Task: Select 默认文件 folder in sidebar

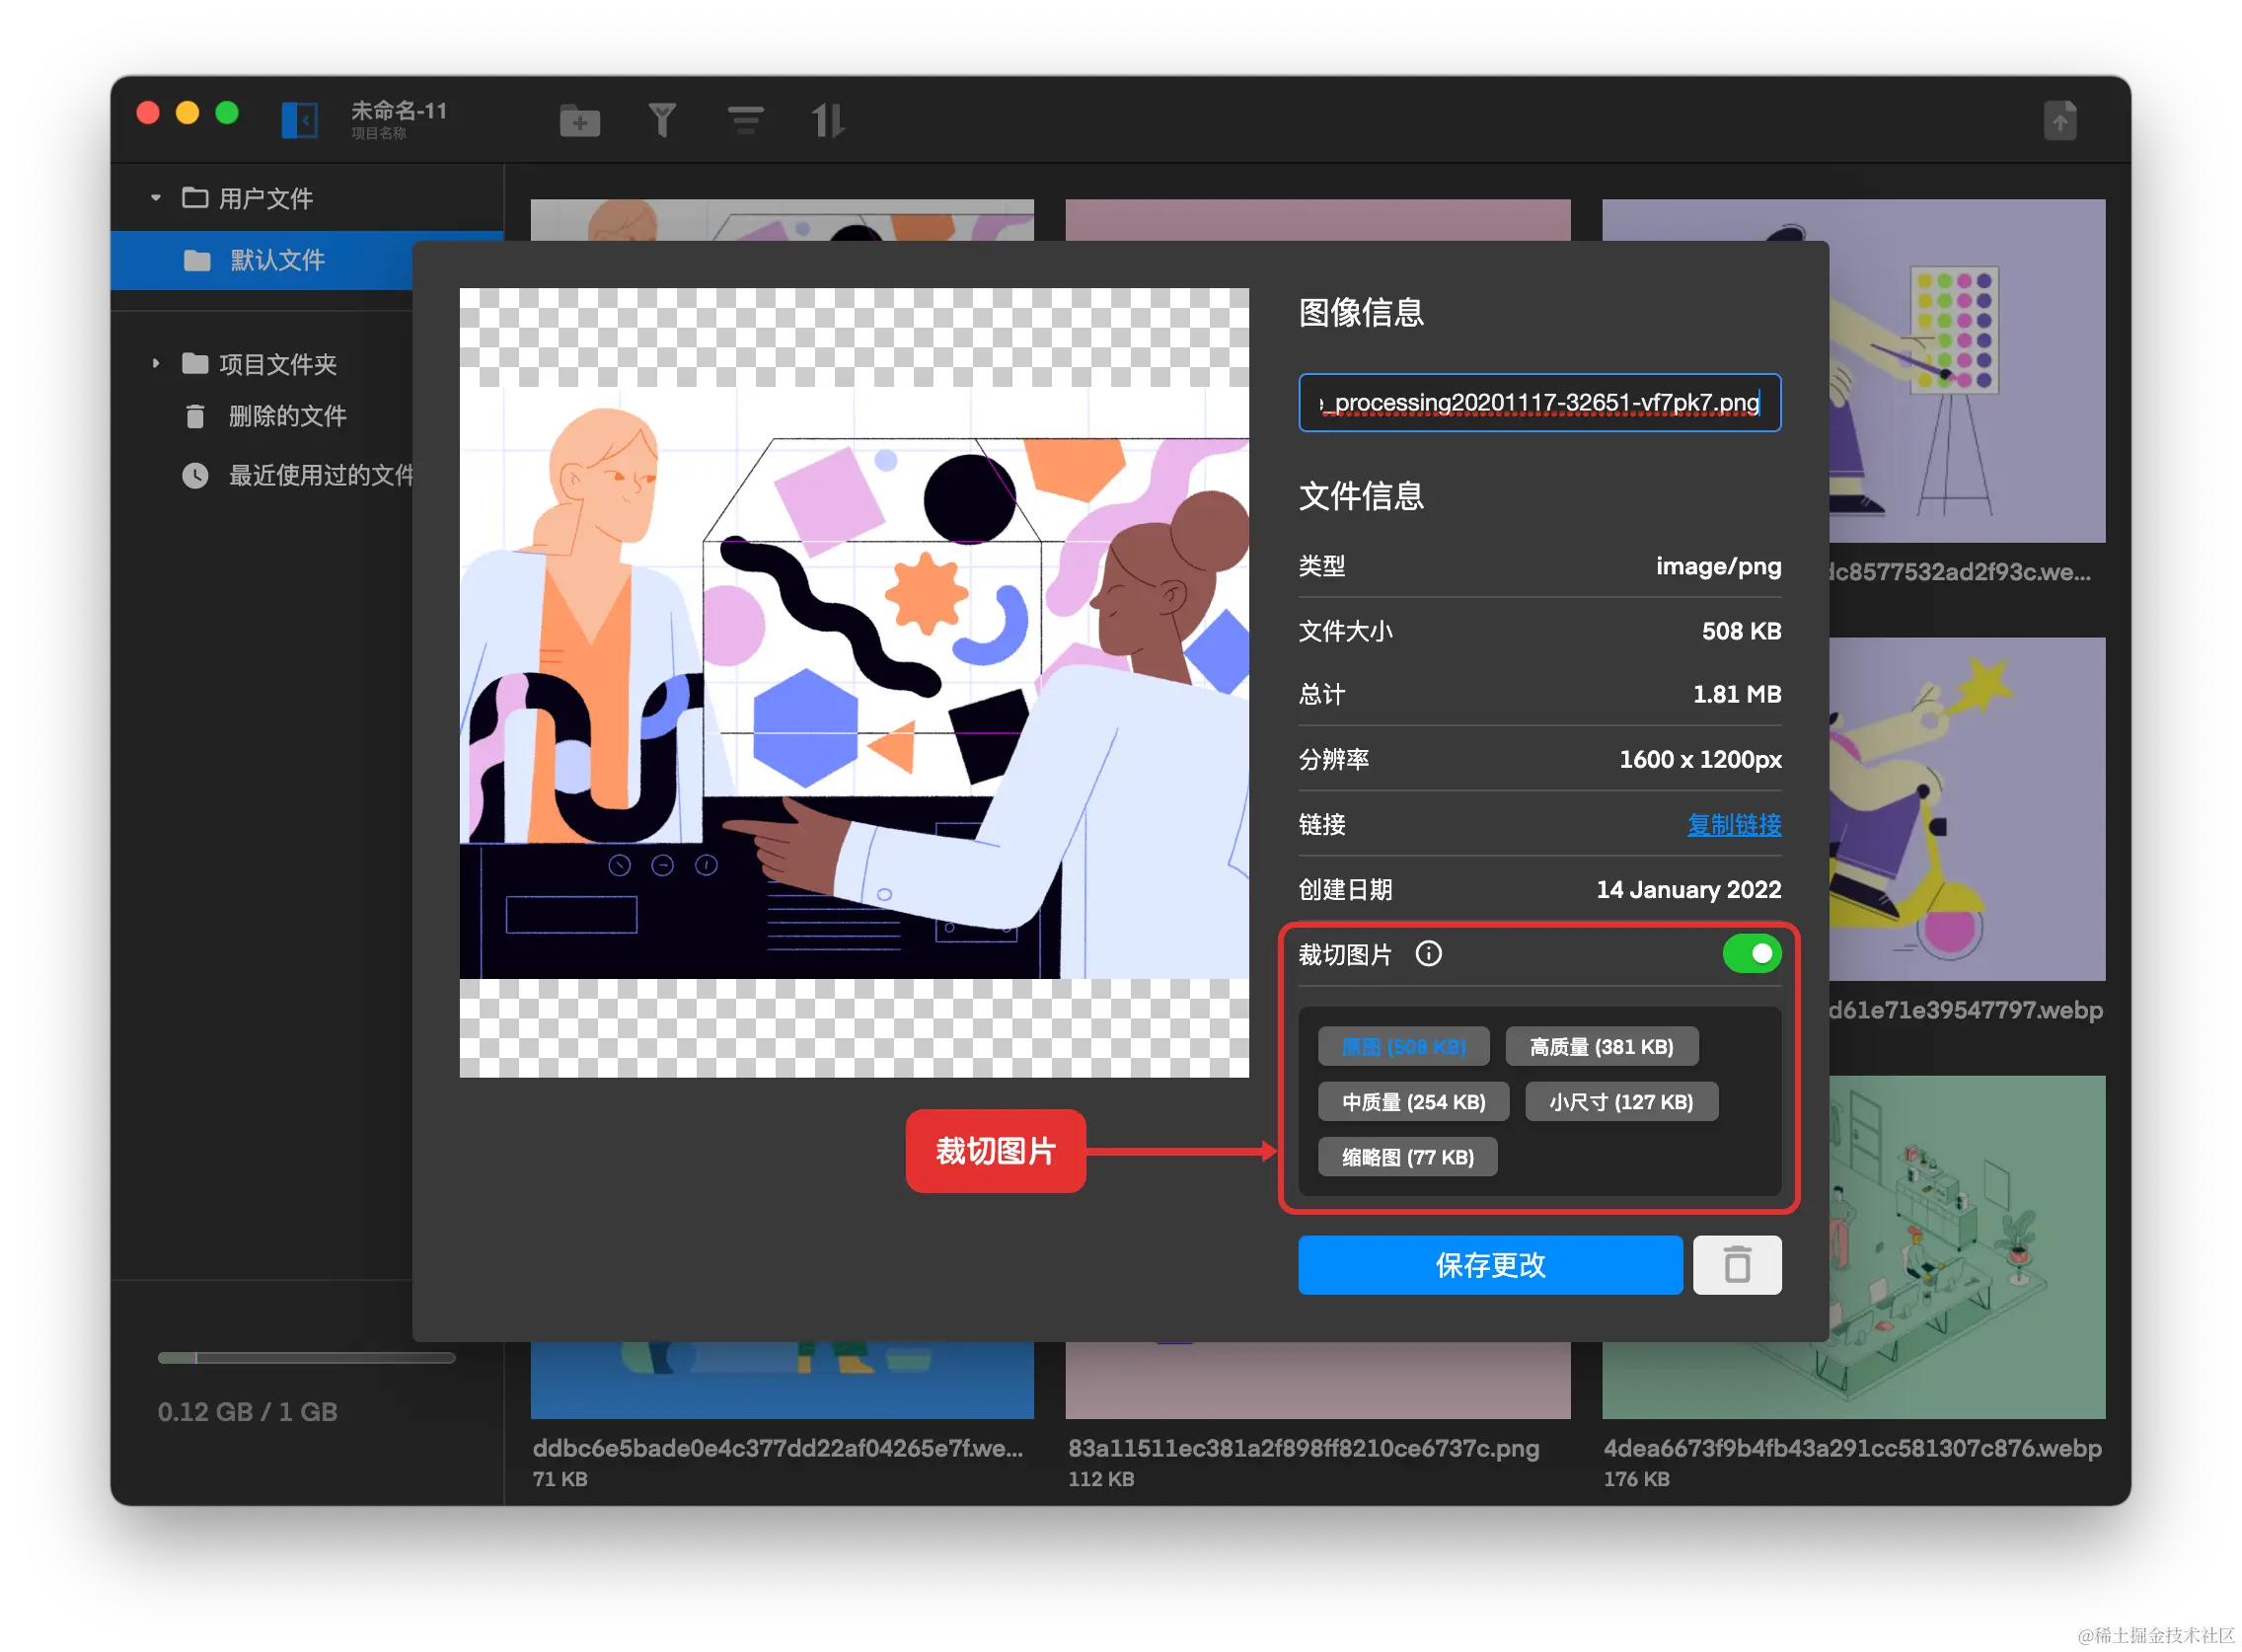Action: pos(277,261)
